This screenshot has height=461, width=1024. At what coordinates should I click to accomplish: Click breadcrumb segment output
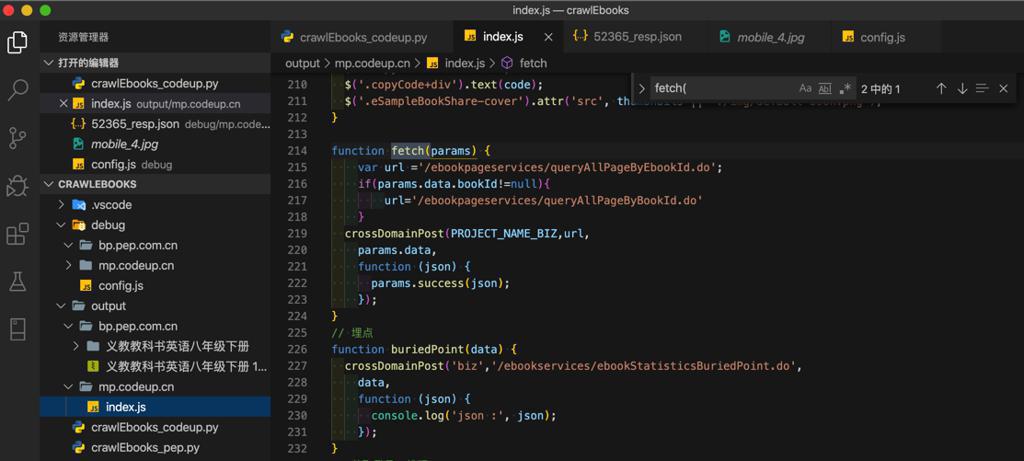click(x=302, y=63)
